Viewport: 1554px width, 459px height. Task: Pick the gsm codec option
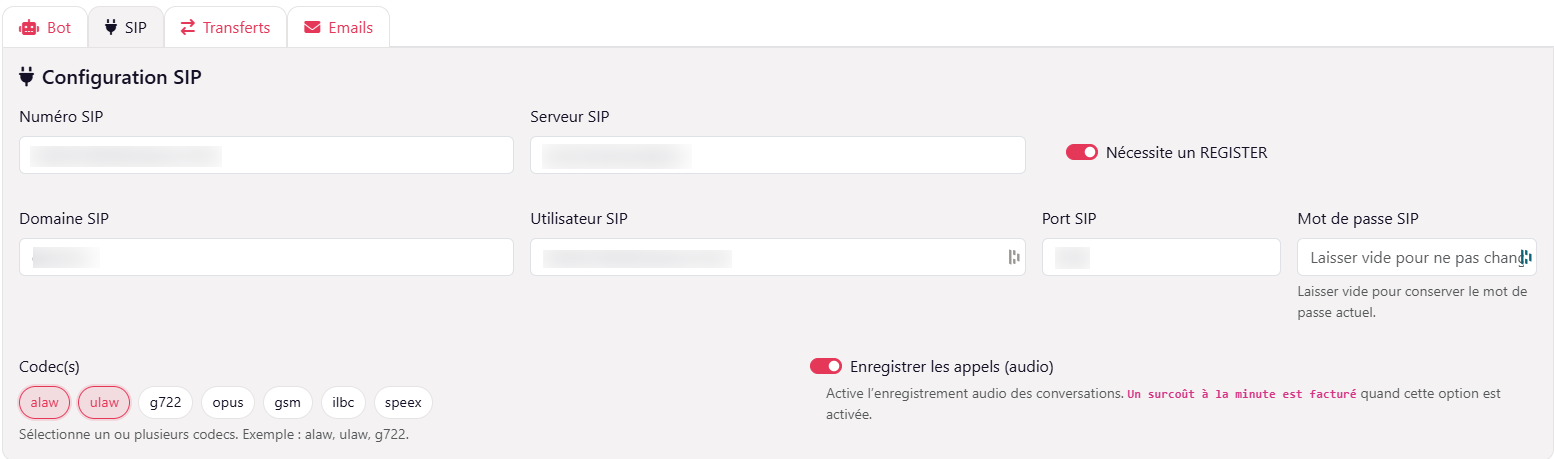(289, 402)
